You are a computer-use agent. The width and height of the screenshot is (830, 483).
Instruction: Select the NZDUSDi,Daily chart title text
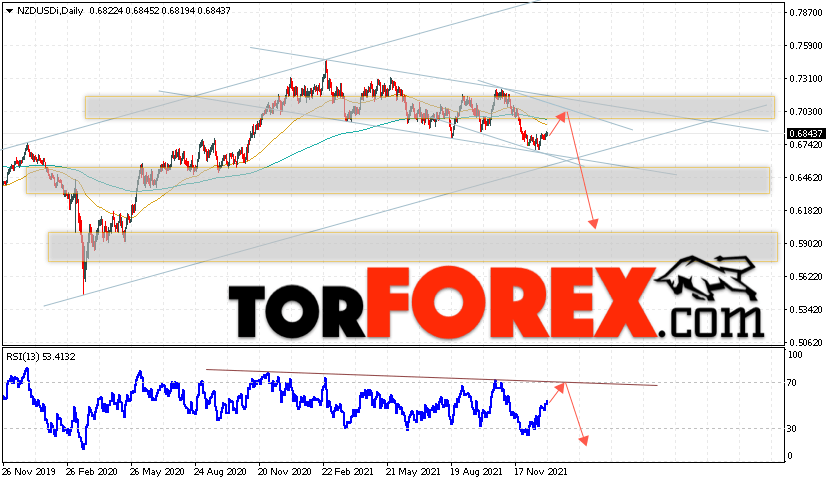pyautogui.click(x=50, y=11)
